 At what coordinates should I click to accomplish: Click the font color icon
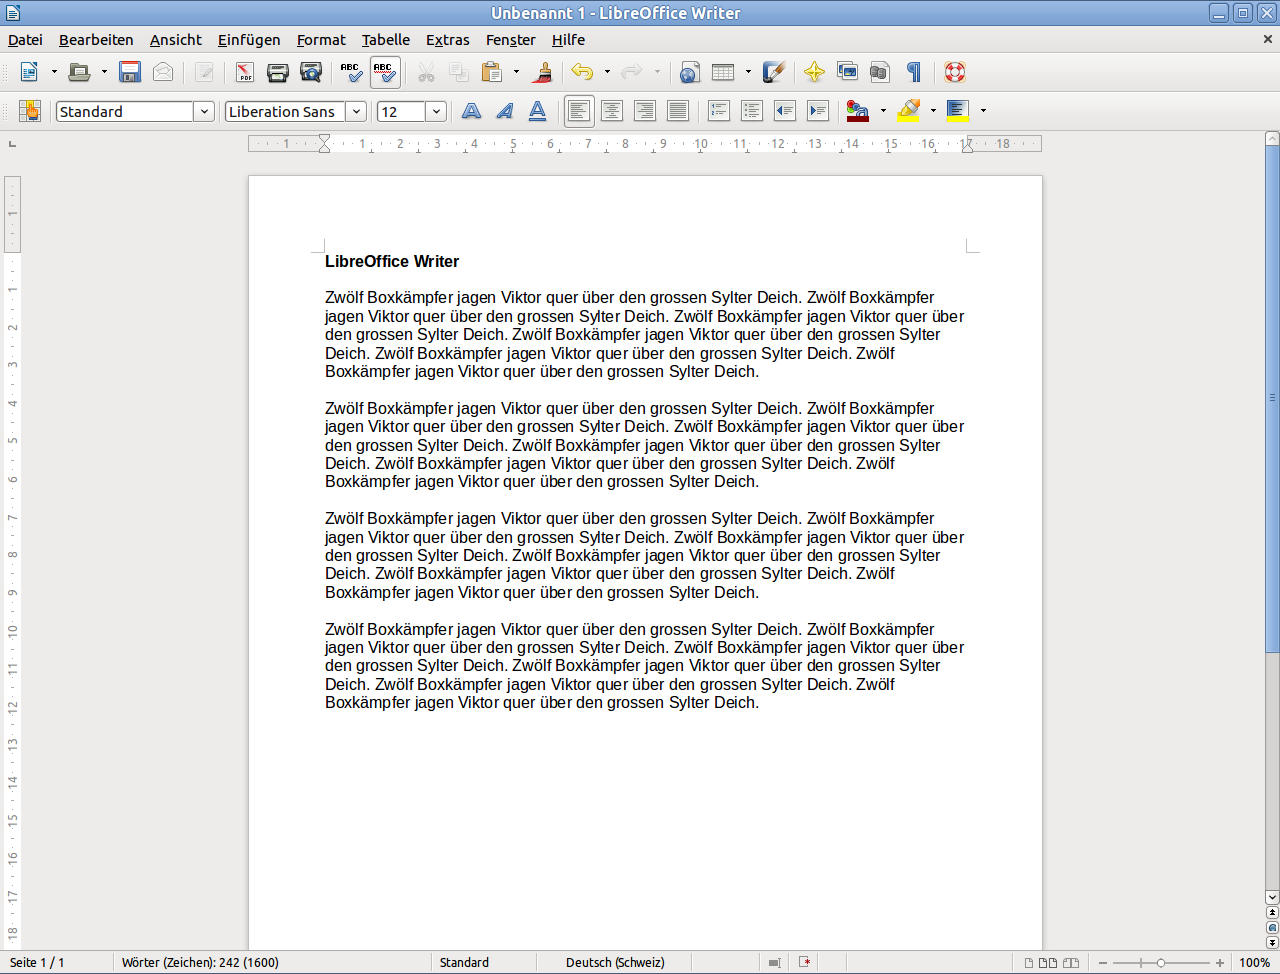click(x=857, y=111)
